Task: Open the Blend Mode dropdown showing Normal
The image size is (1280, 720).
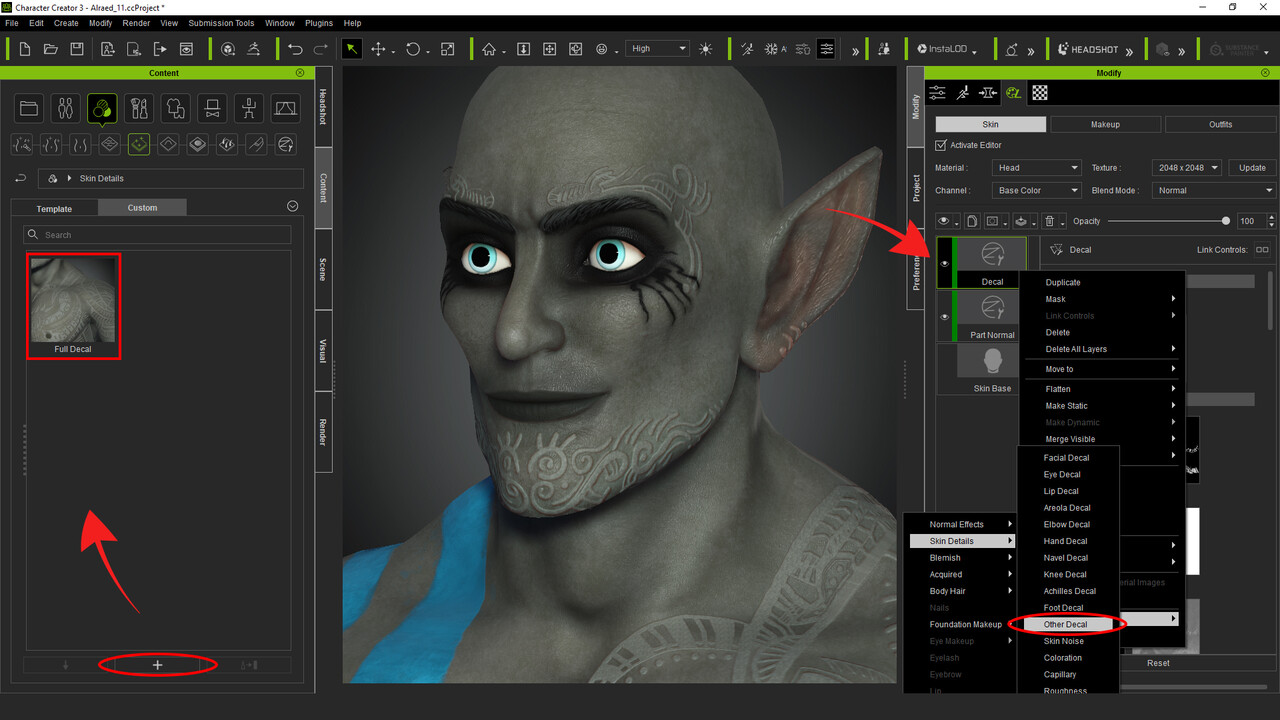Action: 1214,190
